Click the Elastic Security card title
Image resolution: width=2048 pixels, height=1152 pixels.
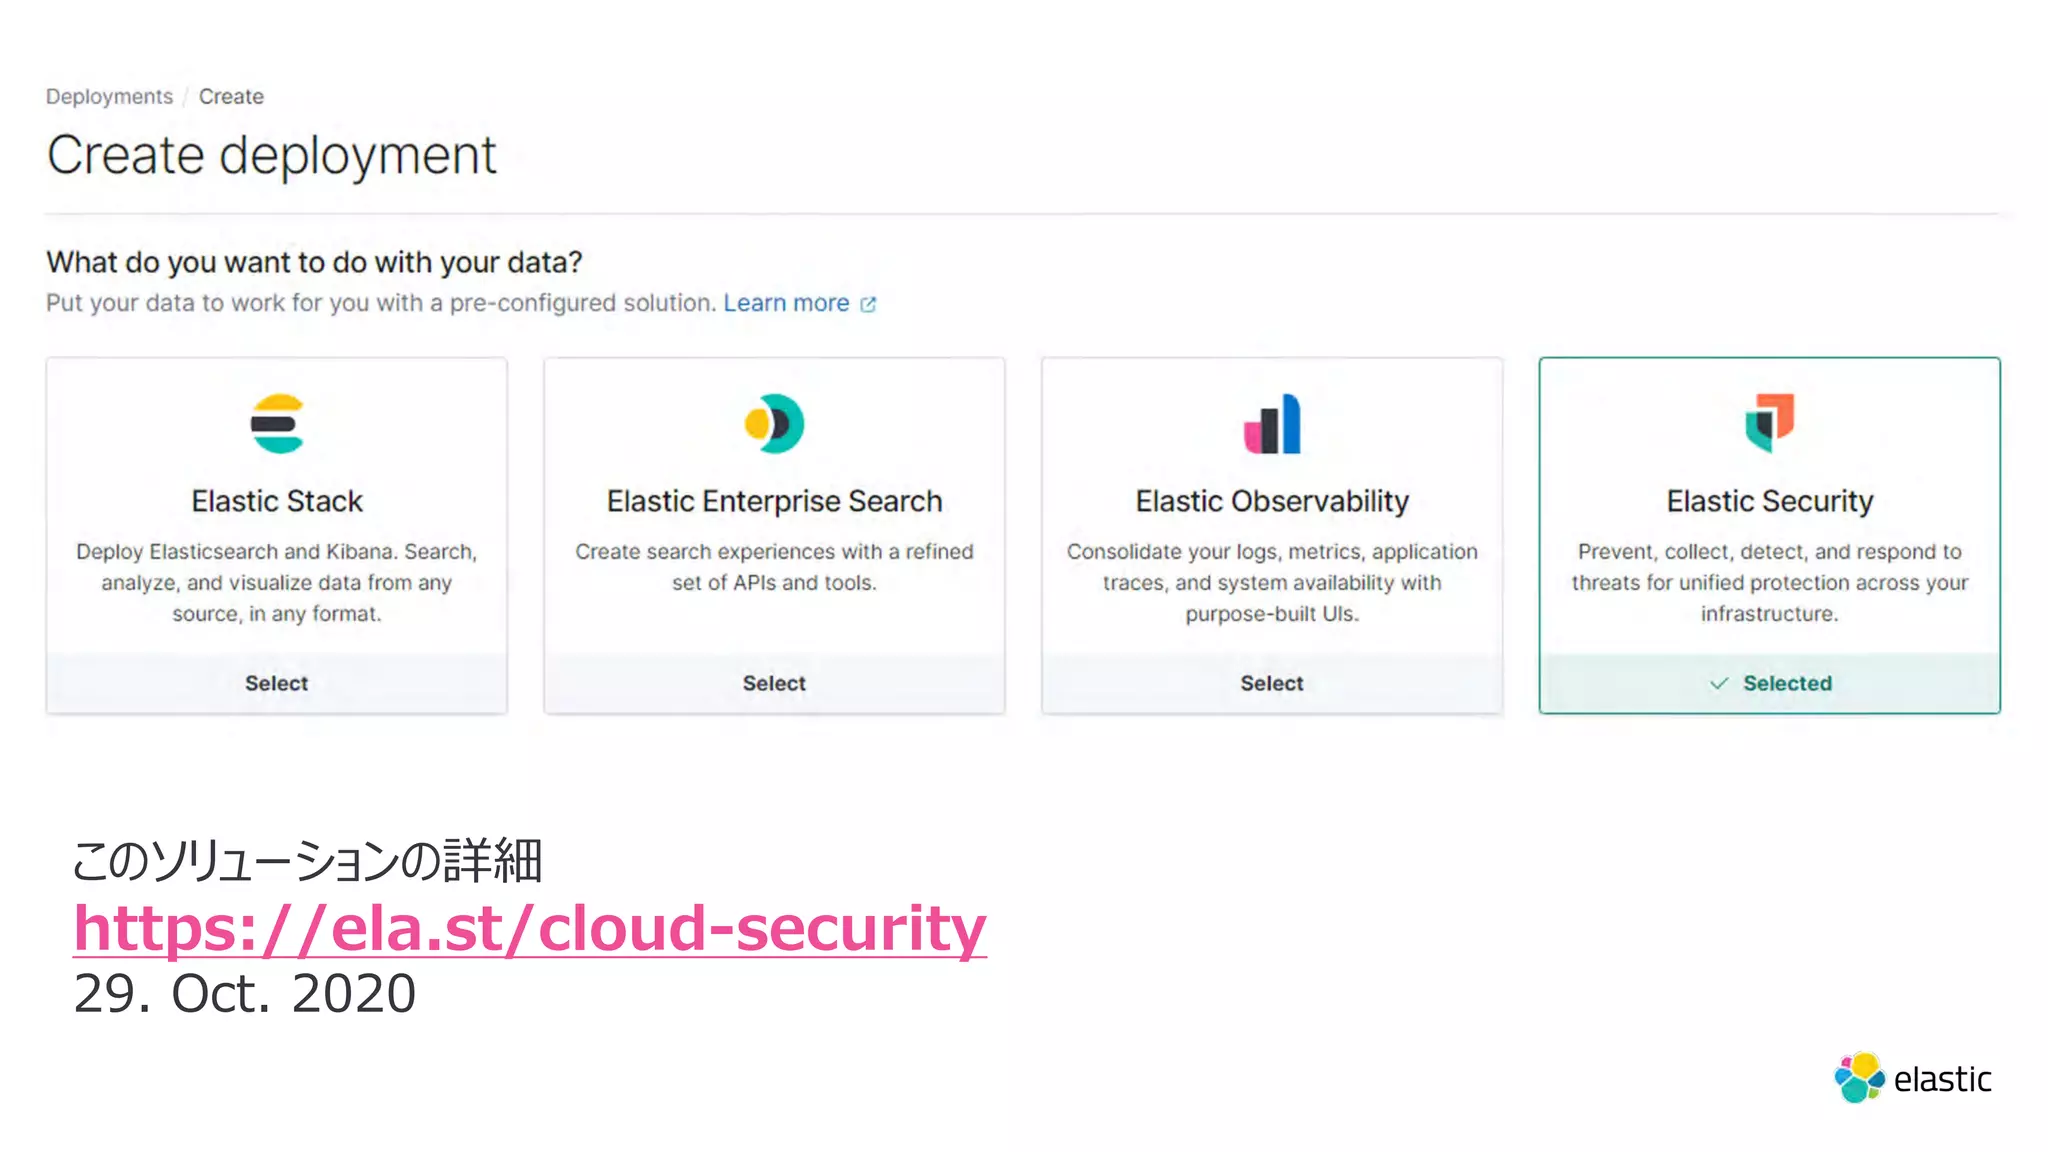coord(1770,501)
